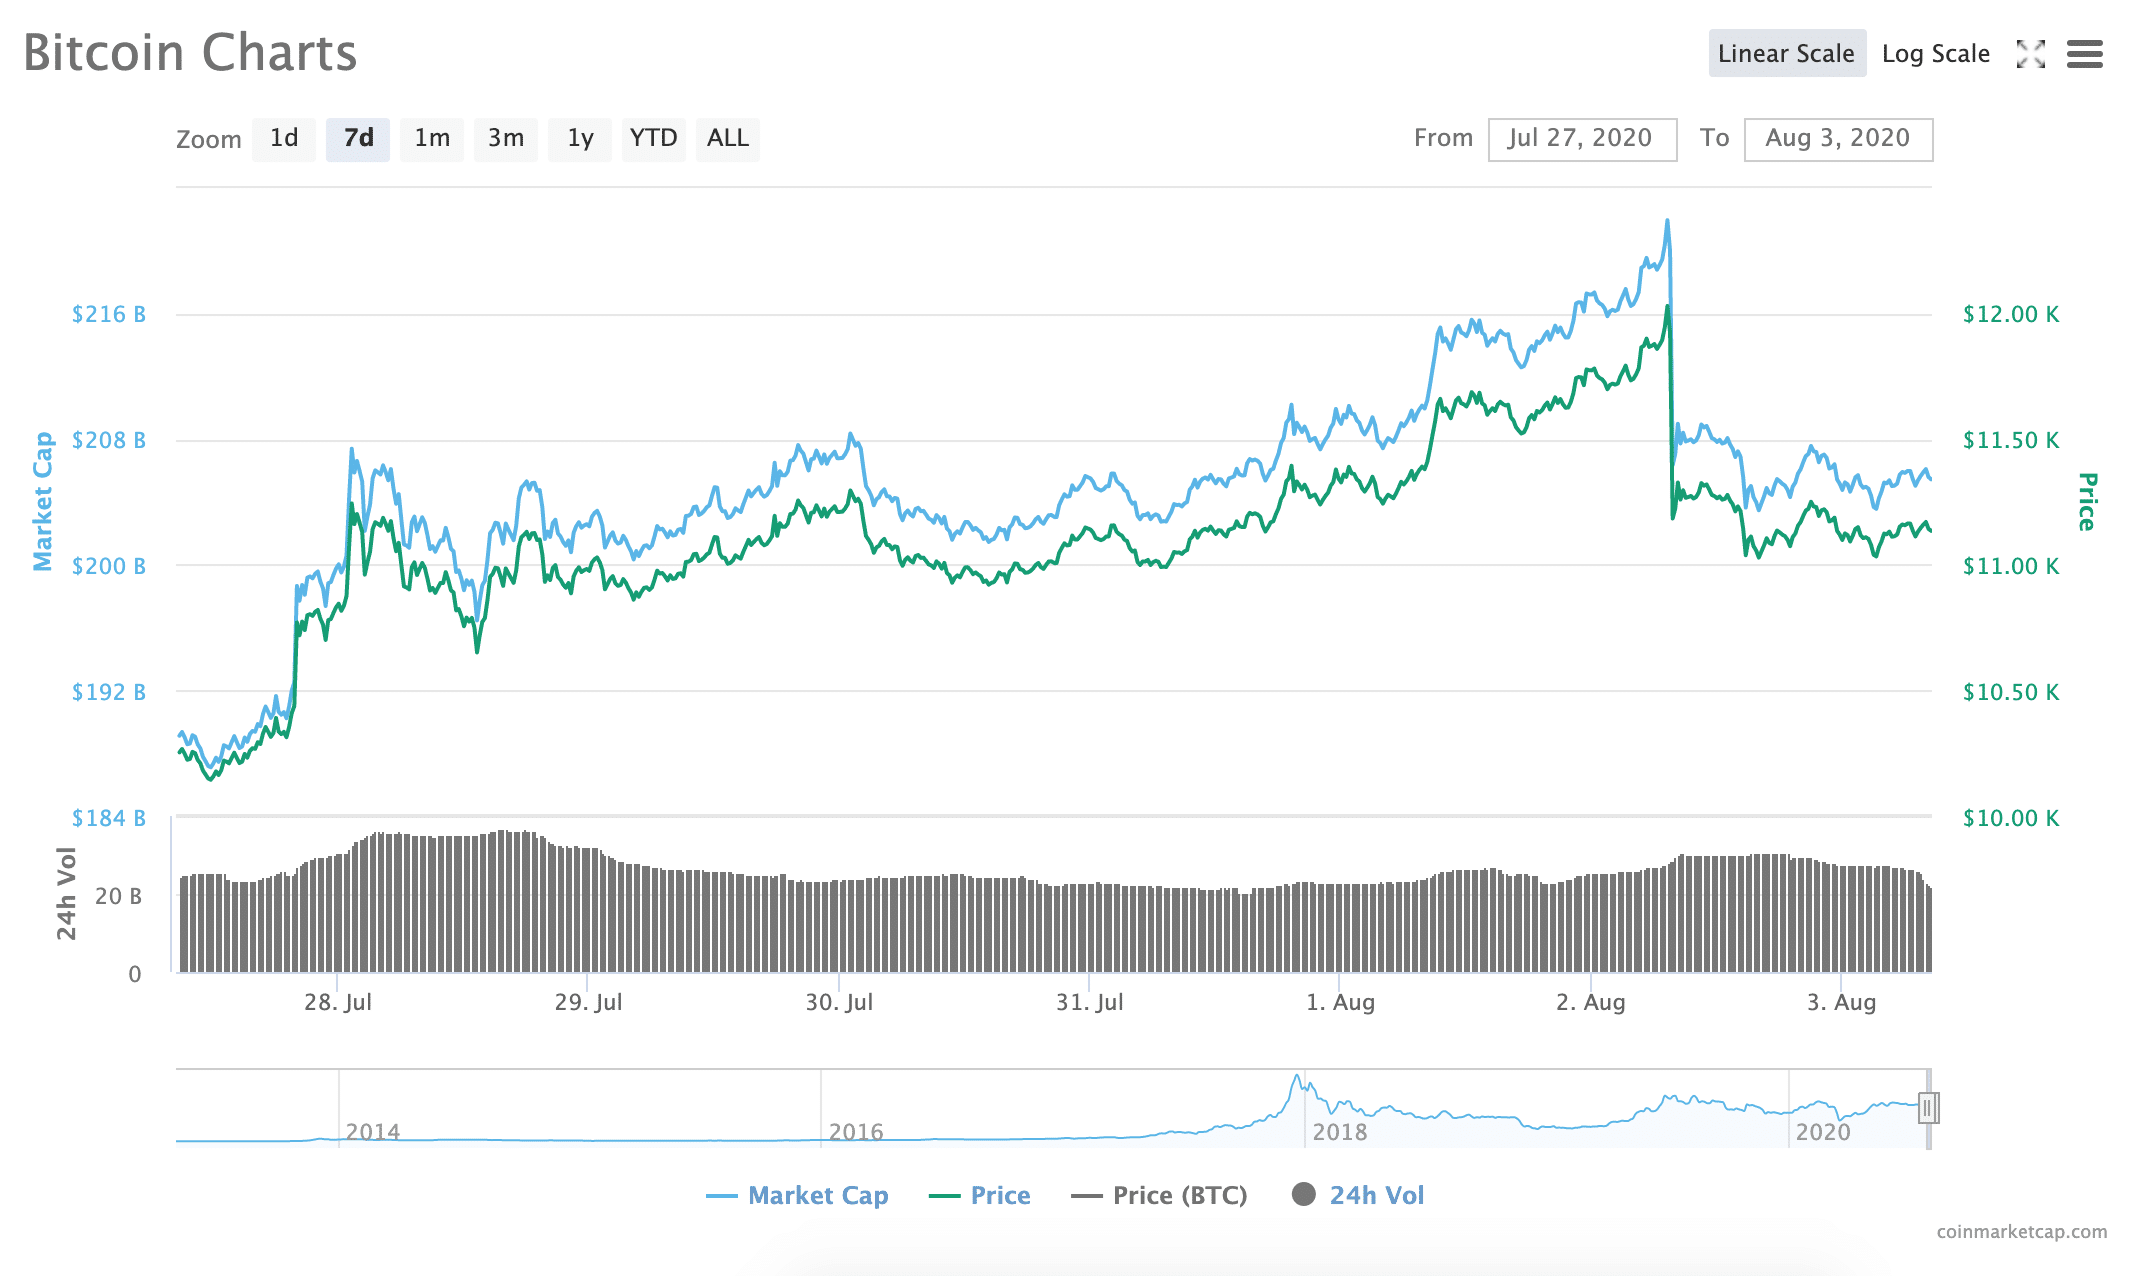Screen dimensions: 2152x1276
Task: Switch to Log Scale
Action: tap(1935, 54)
